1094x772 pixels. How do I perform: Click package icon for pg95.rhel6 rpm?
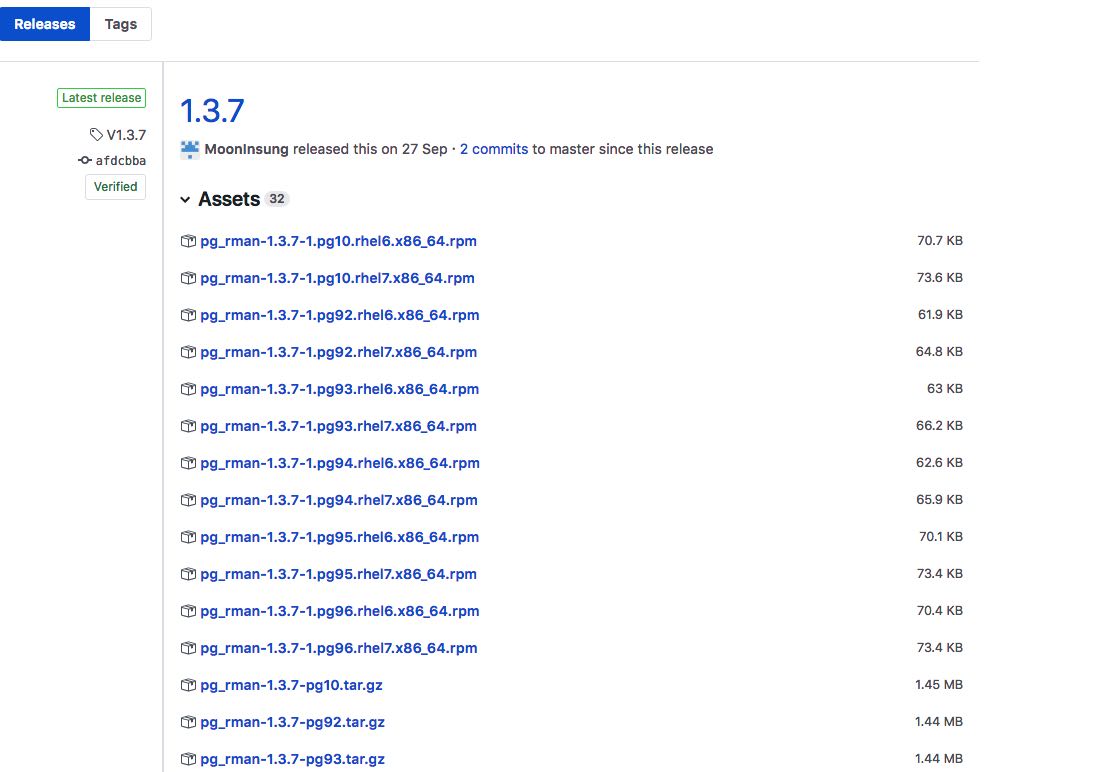point(188,537)
